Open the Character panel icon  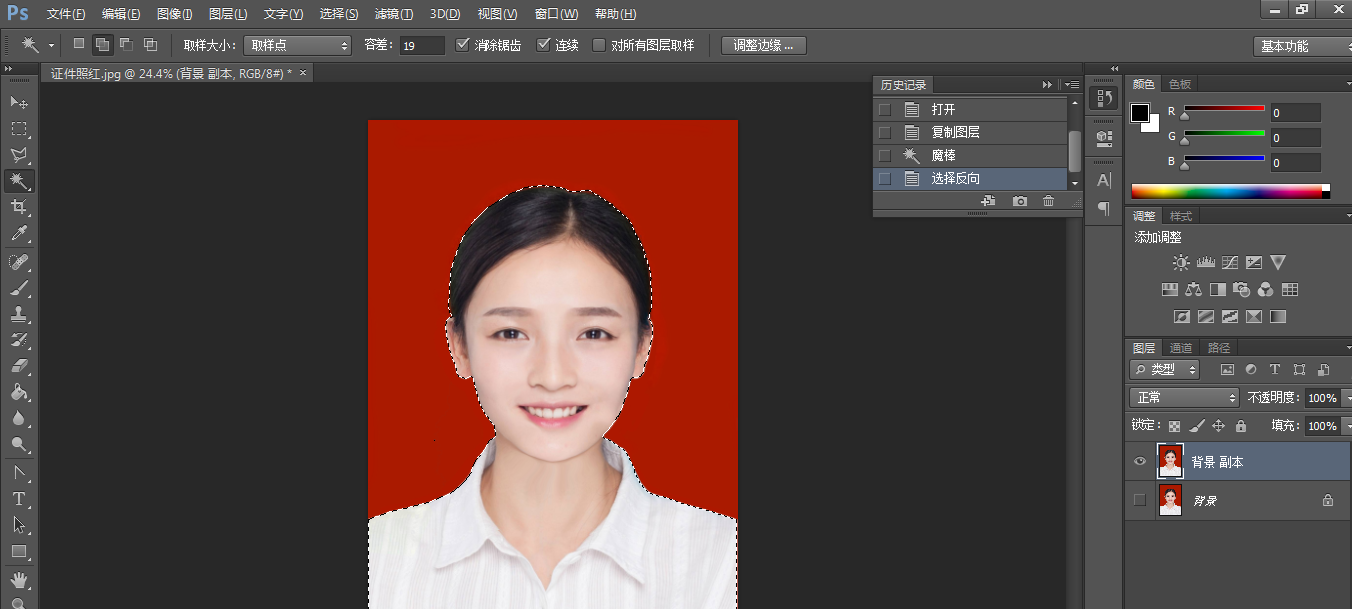pos(1104,180)
